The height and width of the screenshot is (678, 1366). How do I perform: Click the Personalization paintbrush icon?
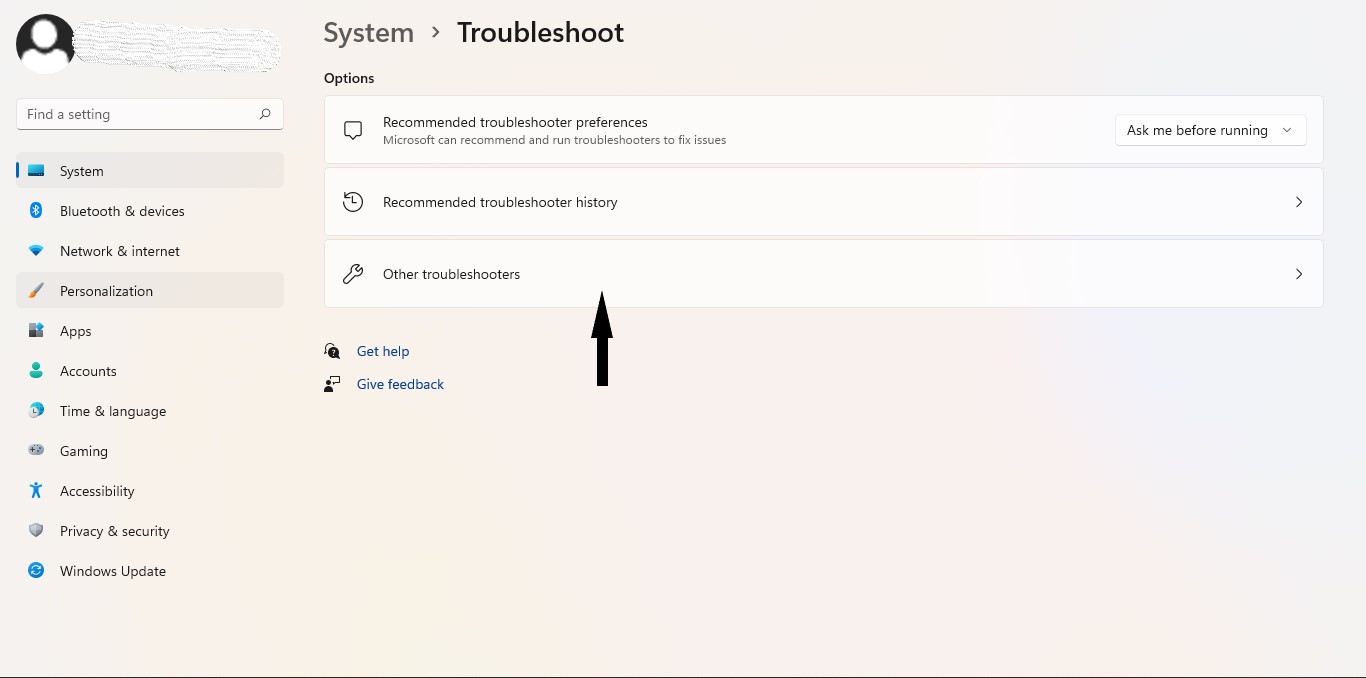[36, 291]
